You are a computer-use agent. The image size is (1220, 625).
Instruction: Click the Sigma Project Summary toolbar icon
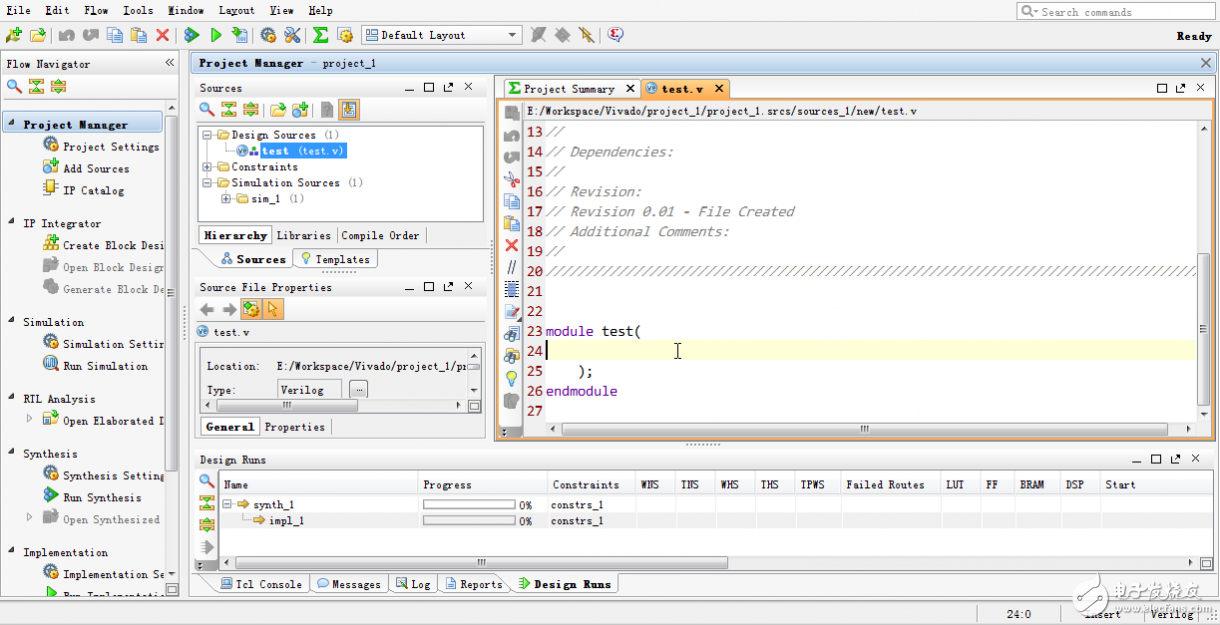click(320, 35)
